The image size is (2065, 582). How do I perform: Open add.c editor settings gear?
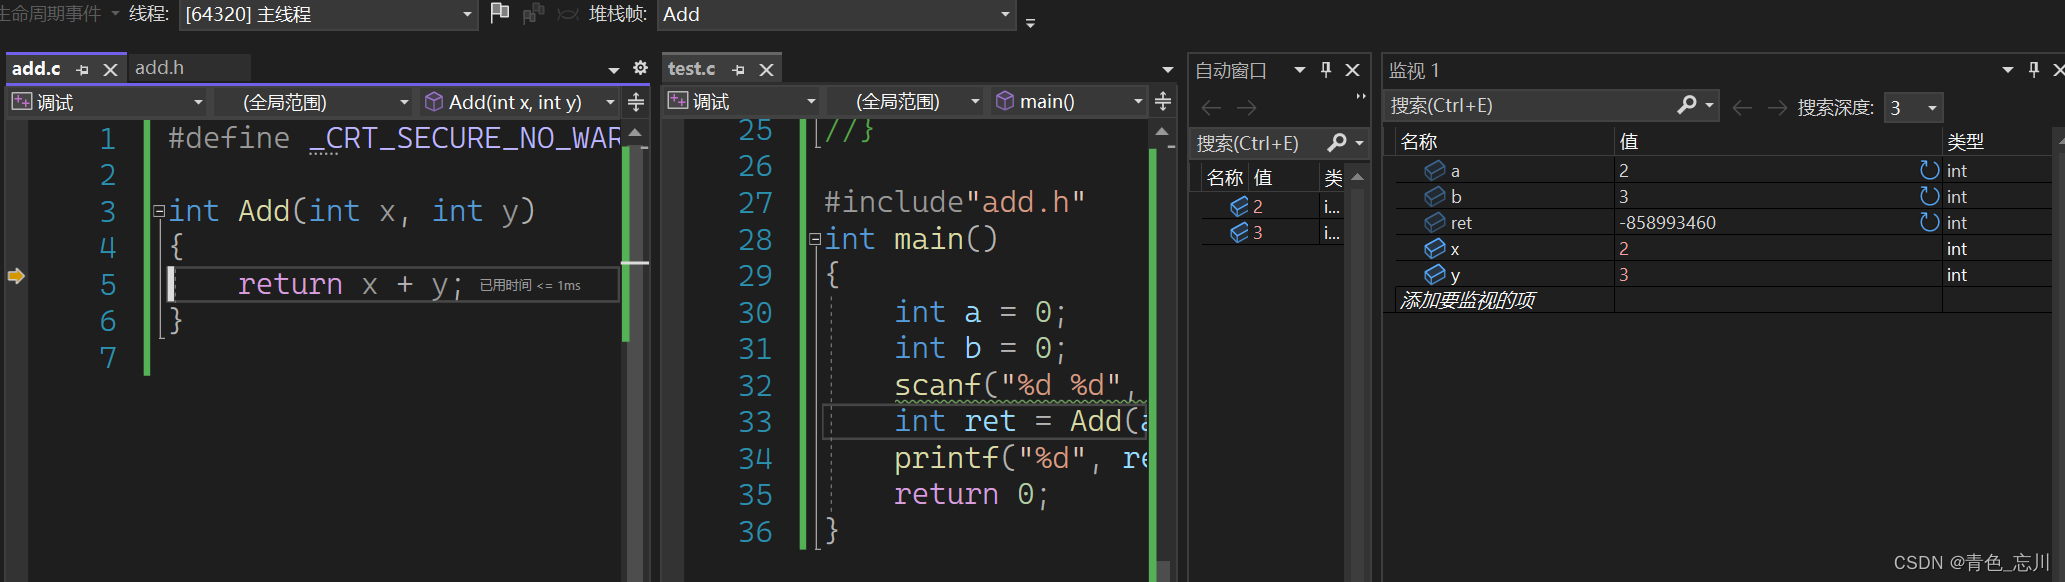tap(641, 68)
